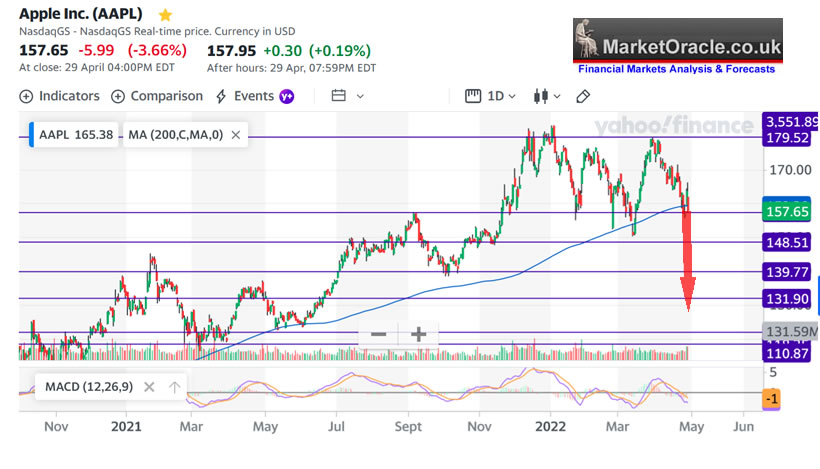The height and width of the screenshot is (469, 820).
Task: Click the 131.59M volume tag
Action: pyautogui.click(x=790, y=331)
